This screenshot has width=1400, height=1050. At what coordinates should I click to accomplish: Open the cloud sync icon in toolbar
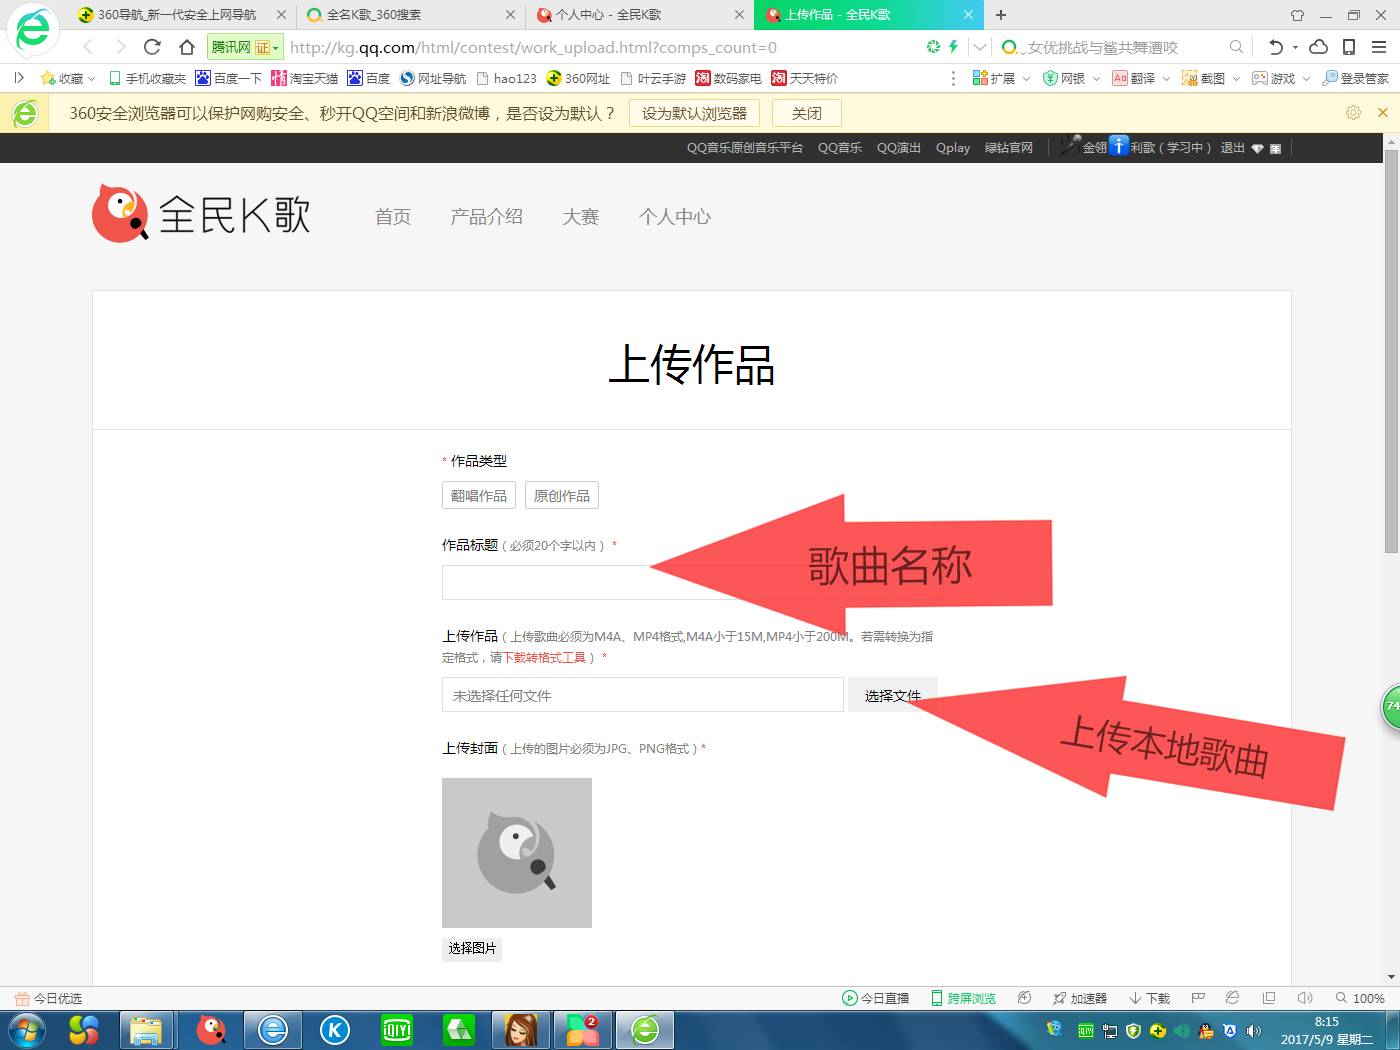[x=1319, y=47]
